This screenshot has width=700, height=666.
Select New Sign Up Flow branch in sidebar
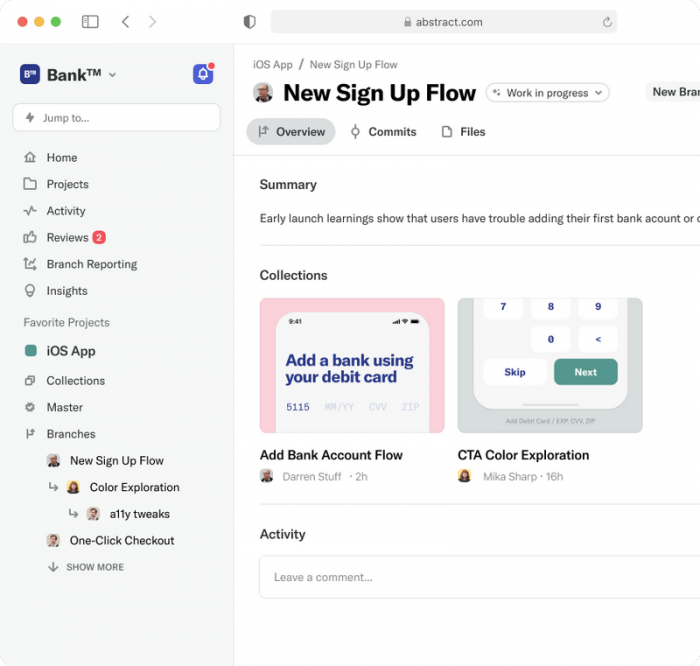pyautogui.click(x=117, y=461)
